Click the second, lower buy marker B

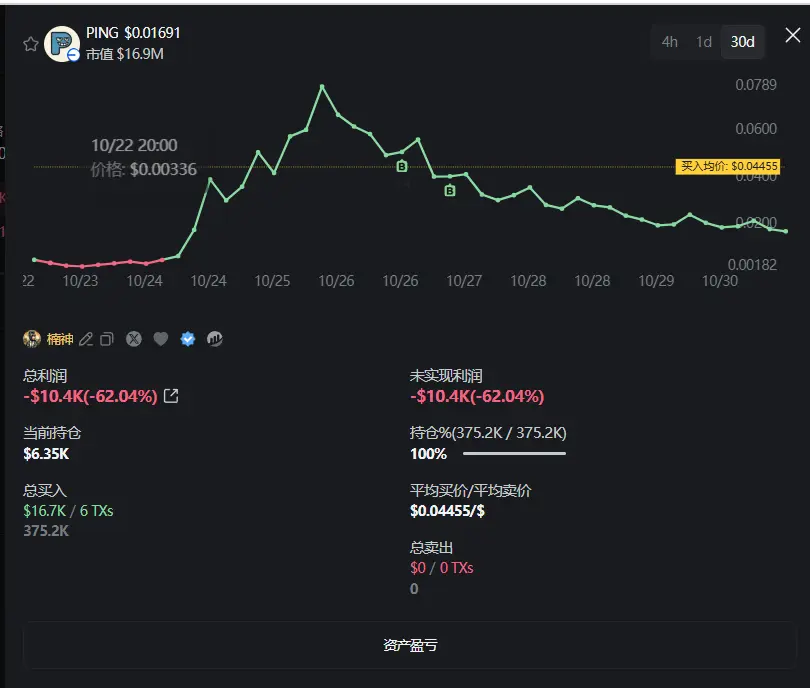[450, 191]
